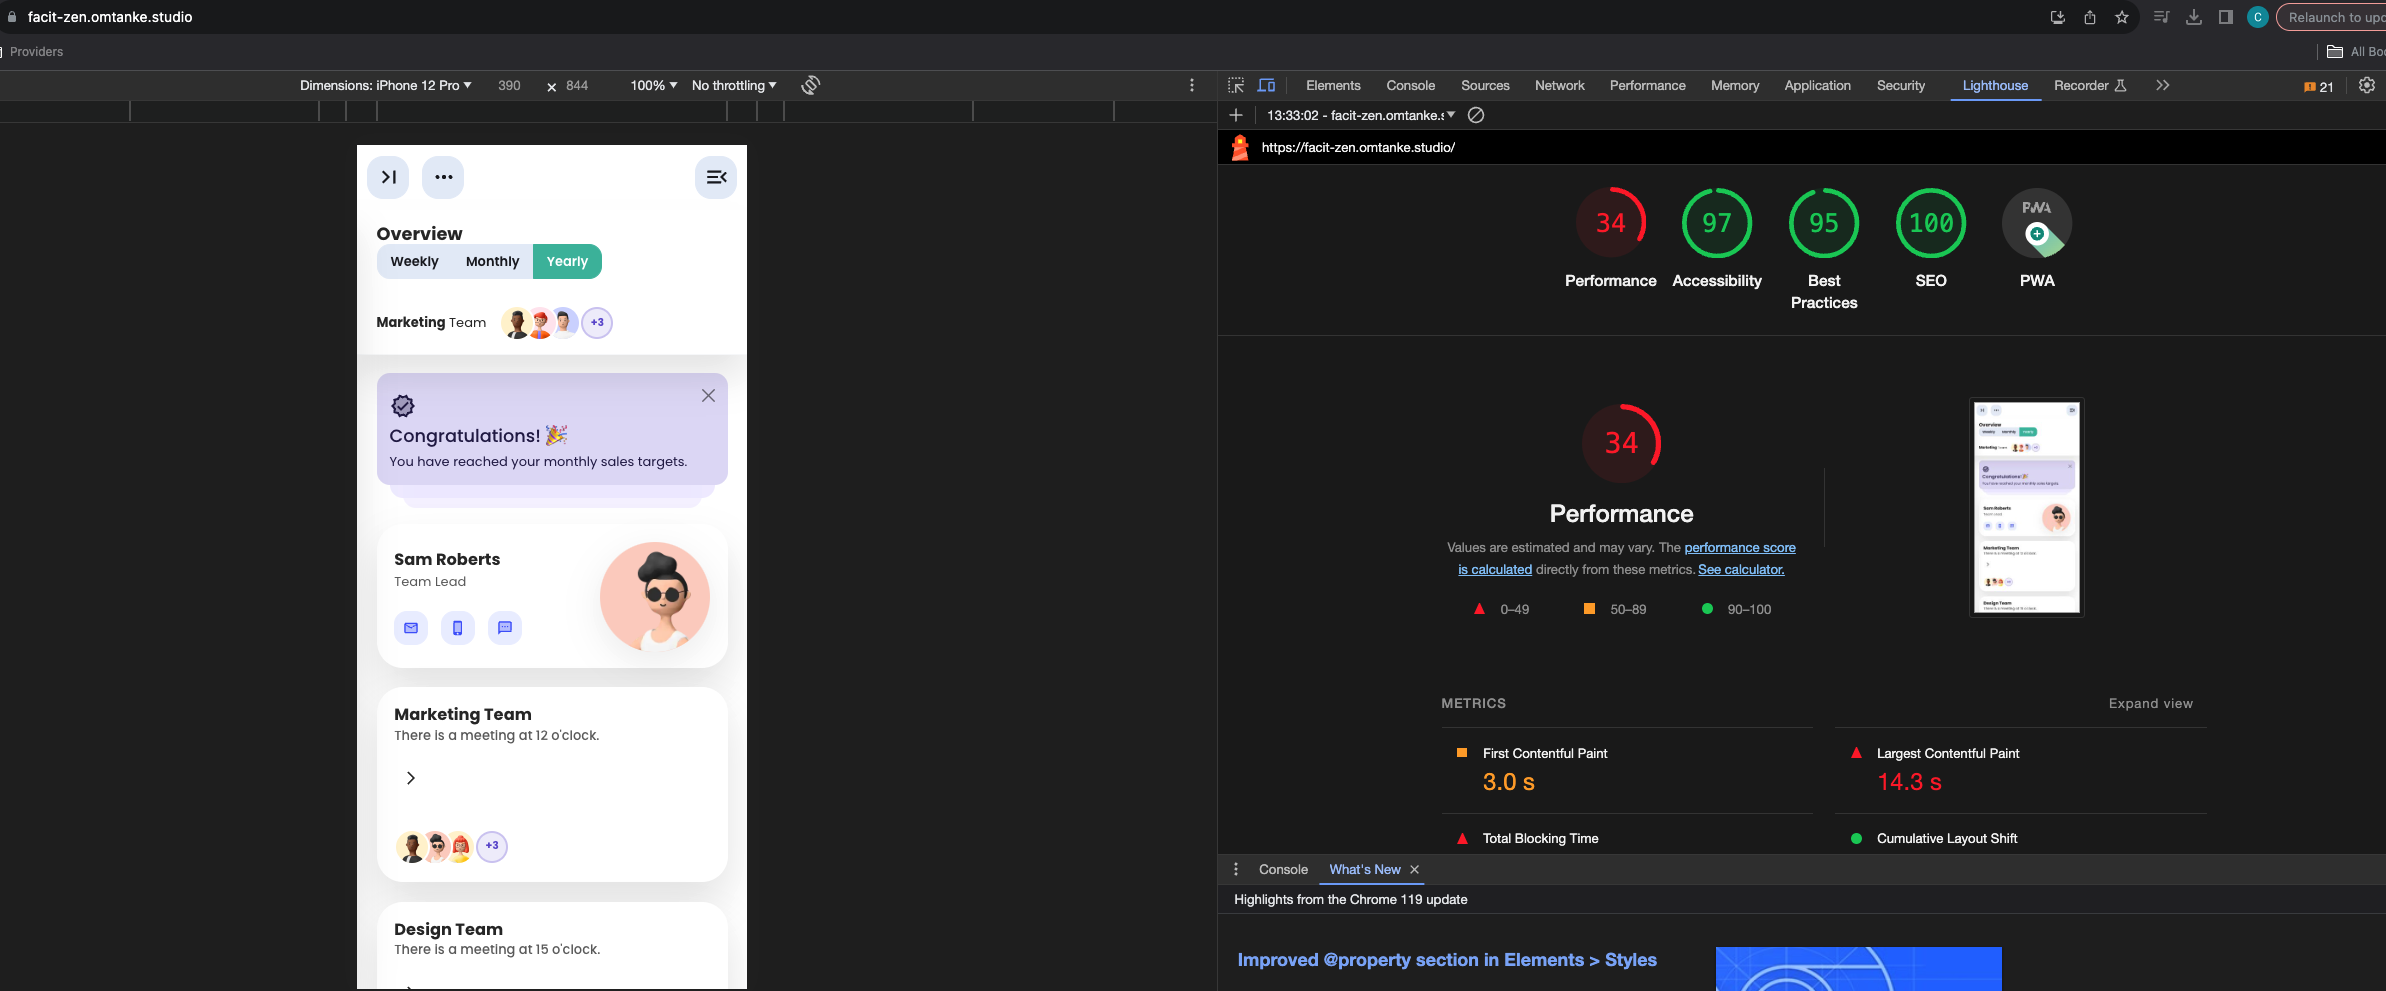Click the height field showing 844
Viewport: 2386px width, 991px height.
coord(577,86)
